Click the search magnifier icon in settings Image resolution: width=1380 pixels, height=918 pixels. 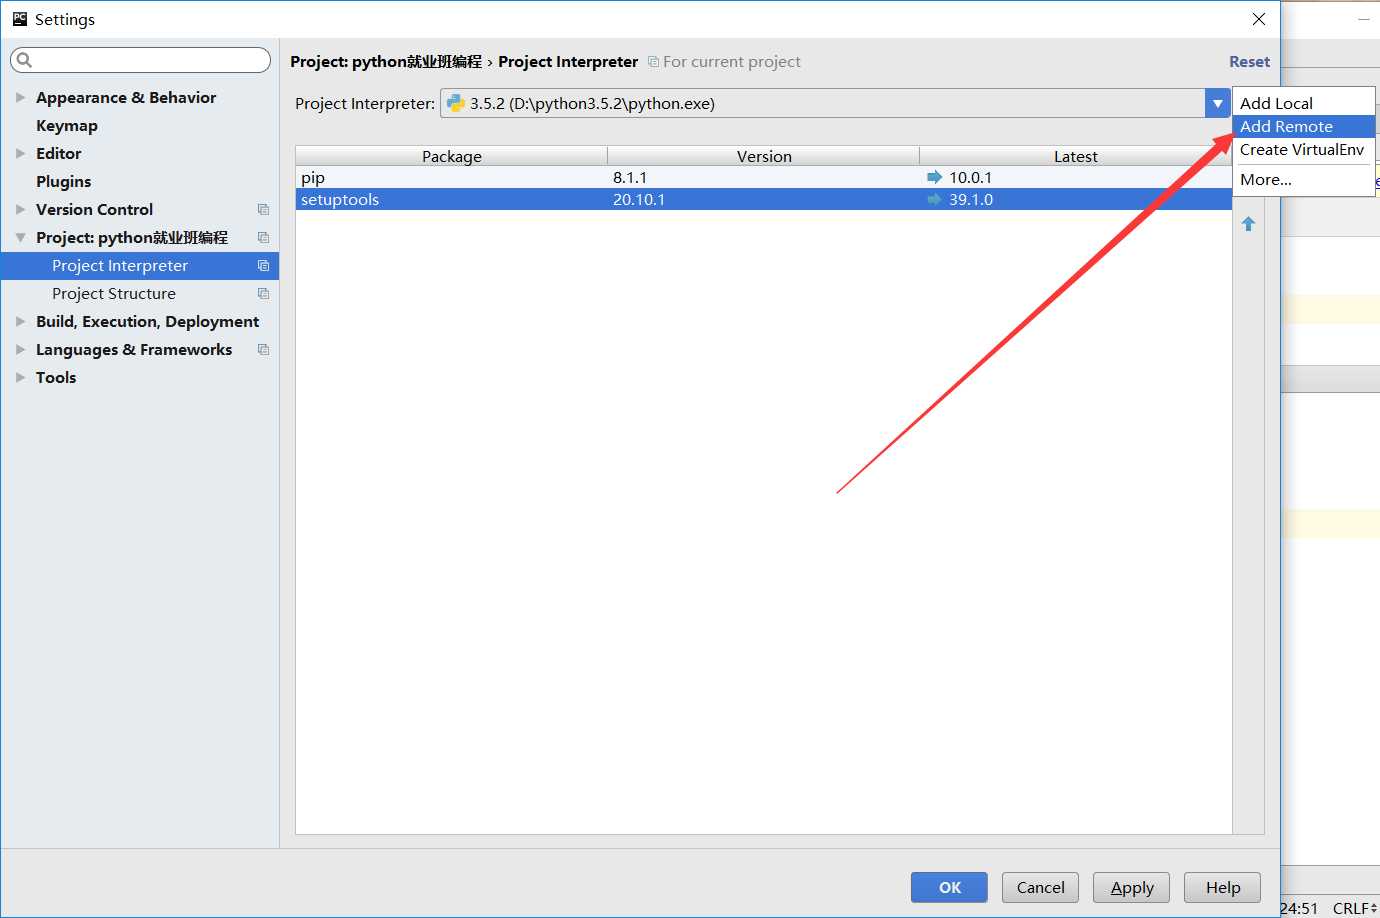(25, 60)
